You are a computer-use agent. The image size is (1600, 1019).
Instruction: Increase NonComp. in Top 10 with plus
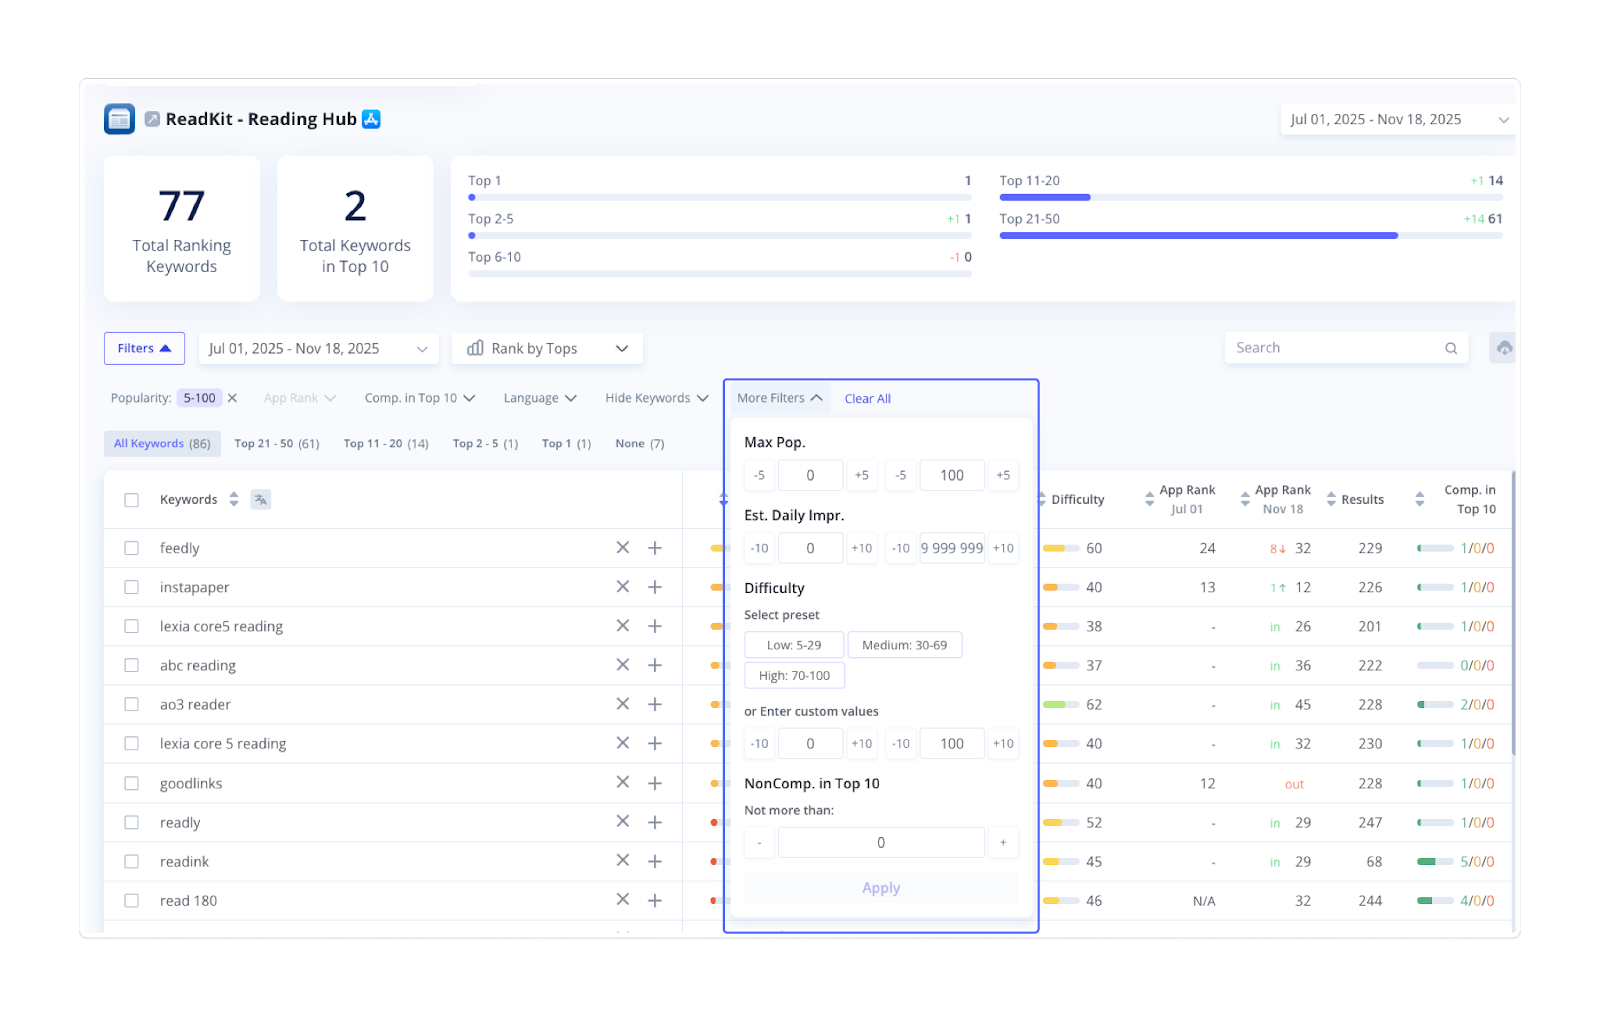click(1003, 842)
